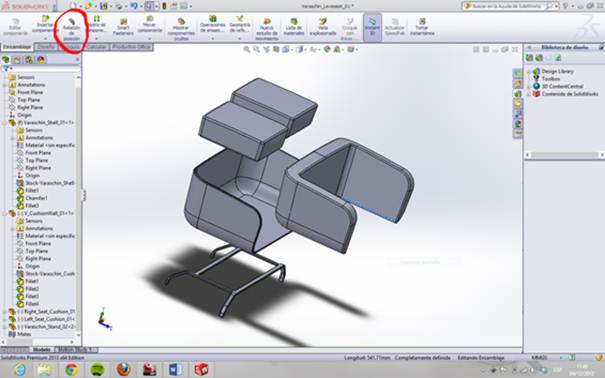
Task: Click Mostrar componentes ocultos icon
Action: click(181, 29)
